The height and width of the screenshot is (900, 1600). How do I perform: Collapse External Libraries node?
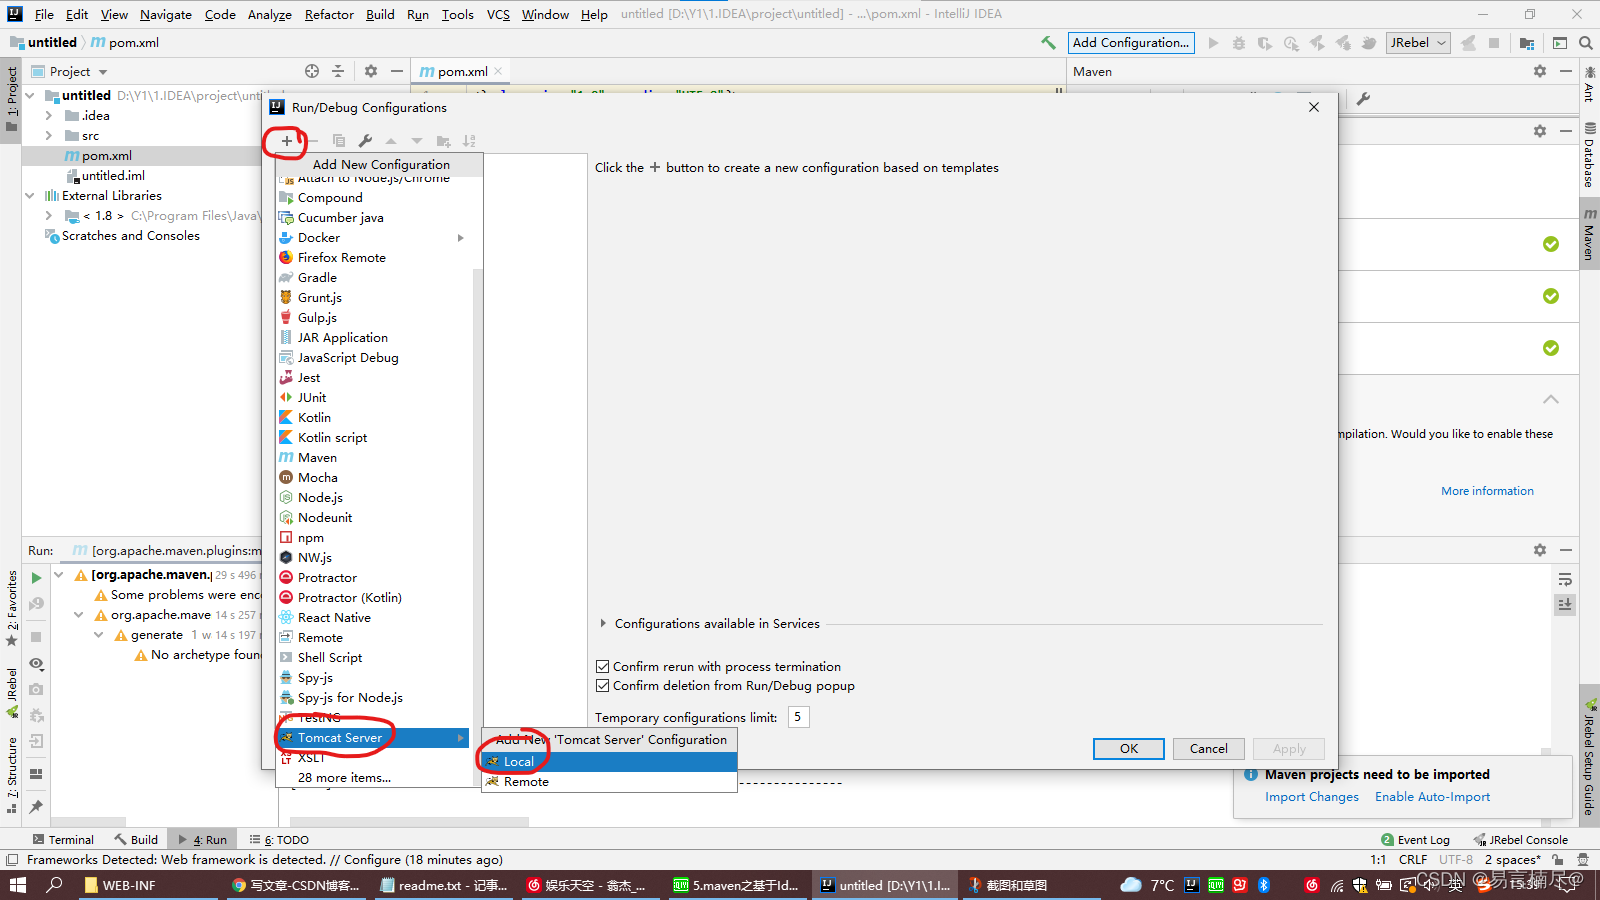pyautogui.click(x=30, y=196)
